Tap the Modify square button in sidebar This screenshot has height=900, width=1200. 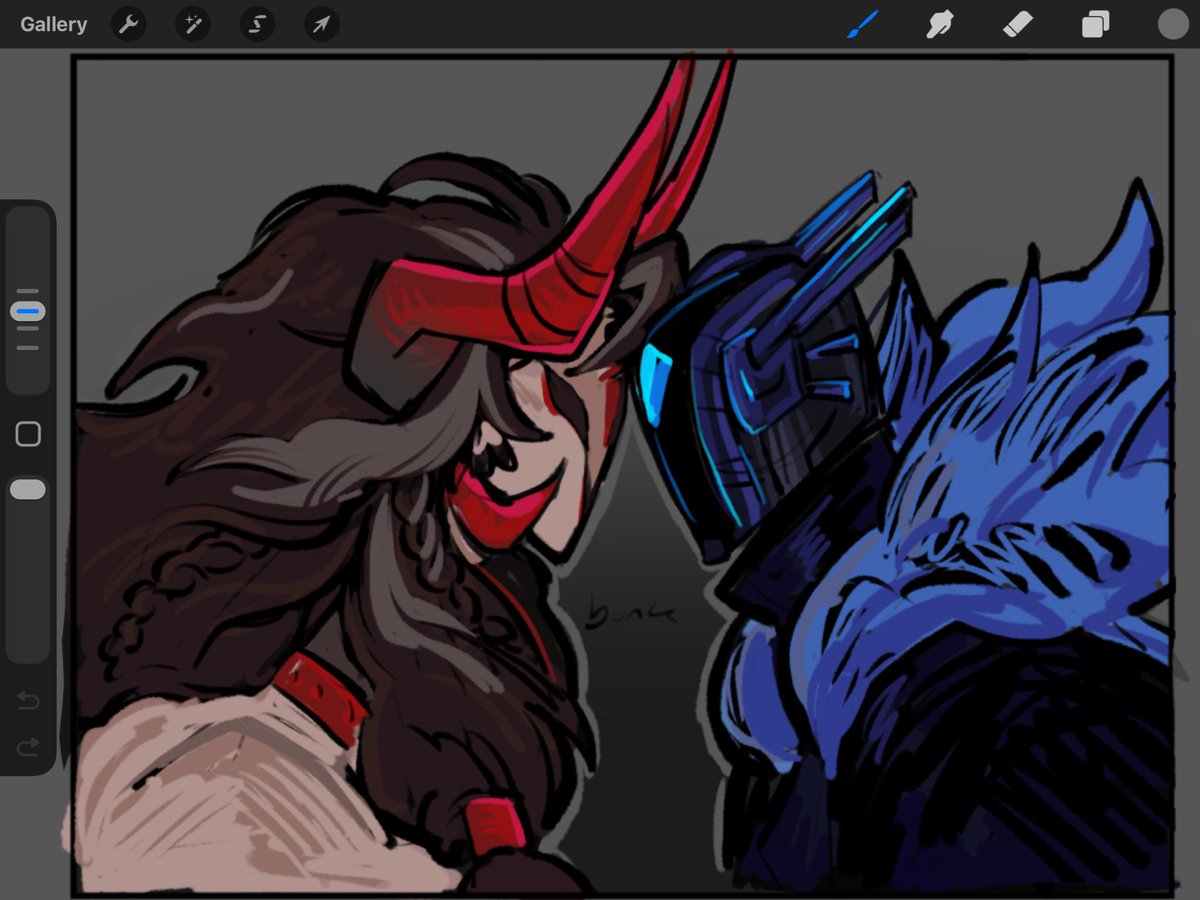pyautogui.click(x=28, y=433)
